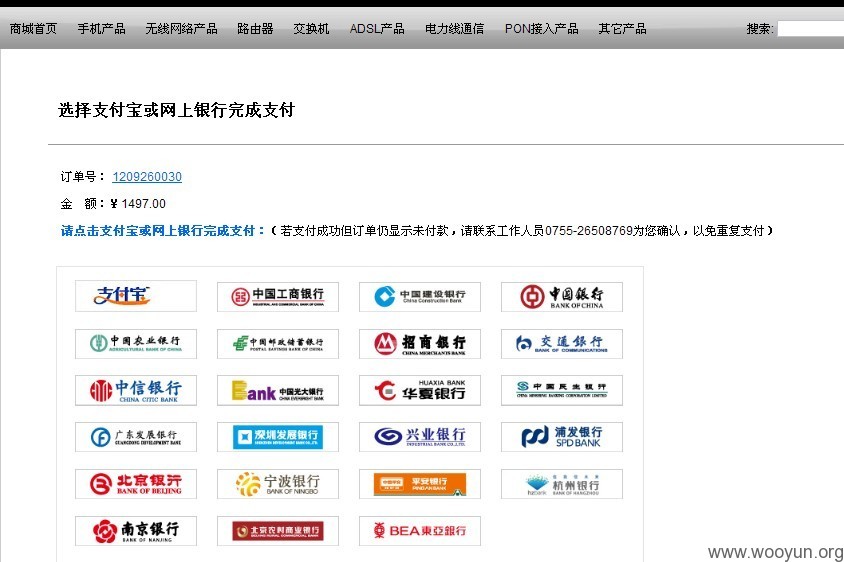844x562 pixels.
Task: Click the amount text ¥1497.00
Action: click(138, 203)
